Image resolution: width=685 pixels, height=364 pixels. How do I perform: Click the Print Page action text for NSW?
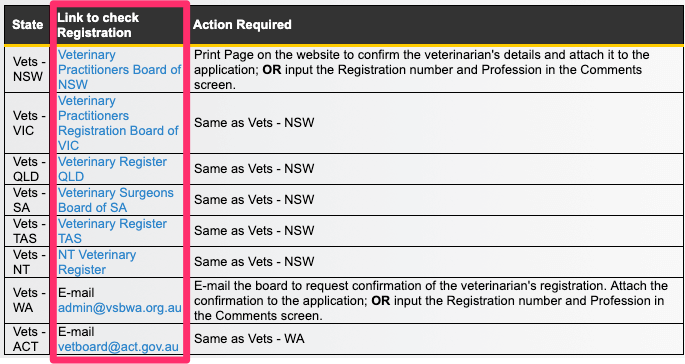(422, 69)
